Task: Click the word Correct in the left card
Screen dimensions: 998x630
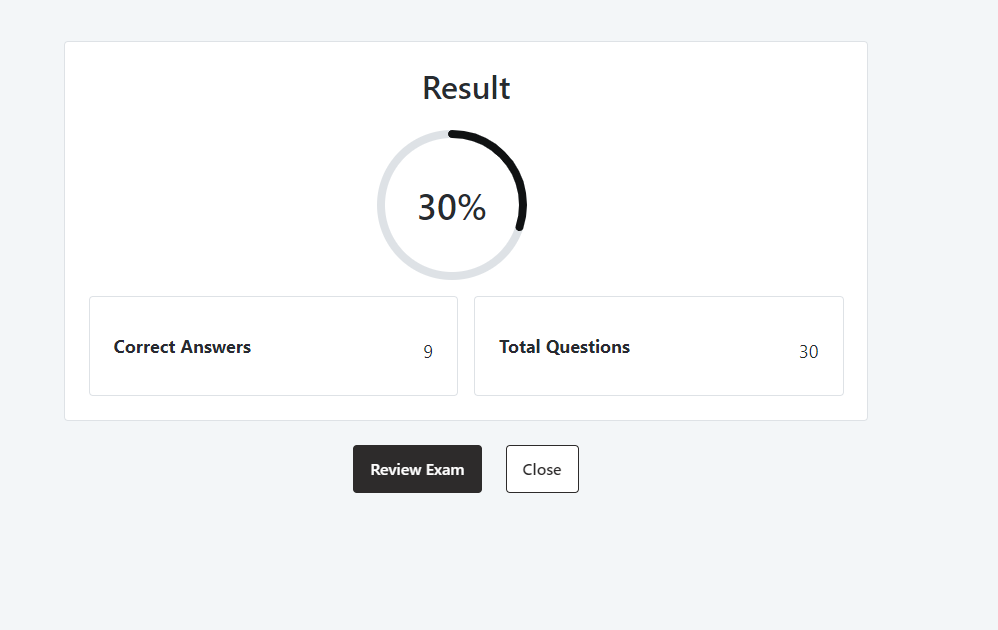Action: pos(145,347)
